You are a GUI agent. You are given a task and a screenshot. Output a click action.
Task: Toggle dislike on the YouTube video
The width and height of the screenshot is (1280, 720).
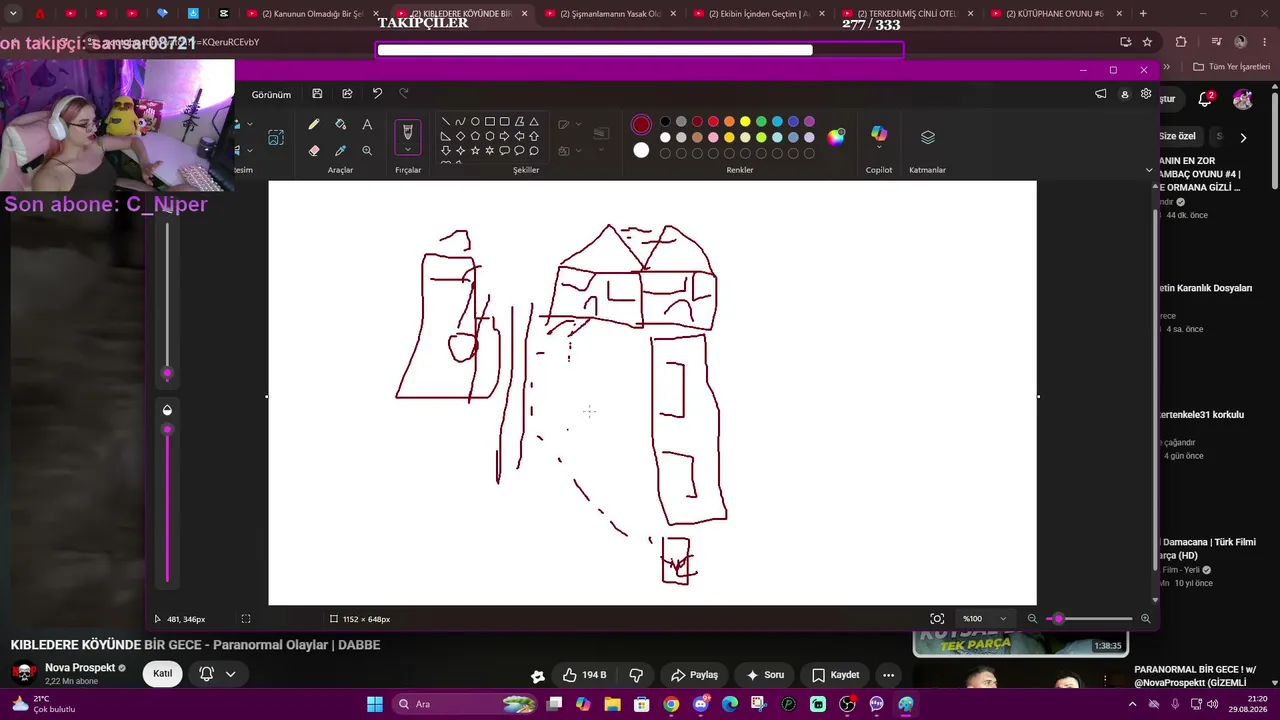(636, 675)
